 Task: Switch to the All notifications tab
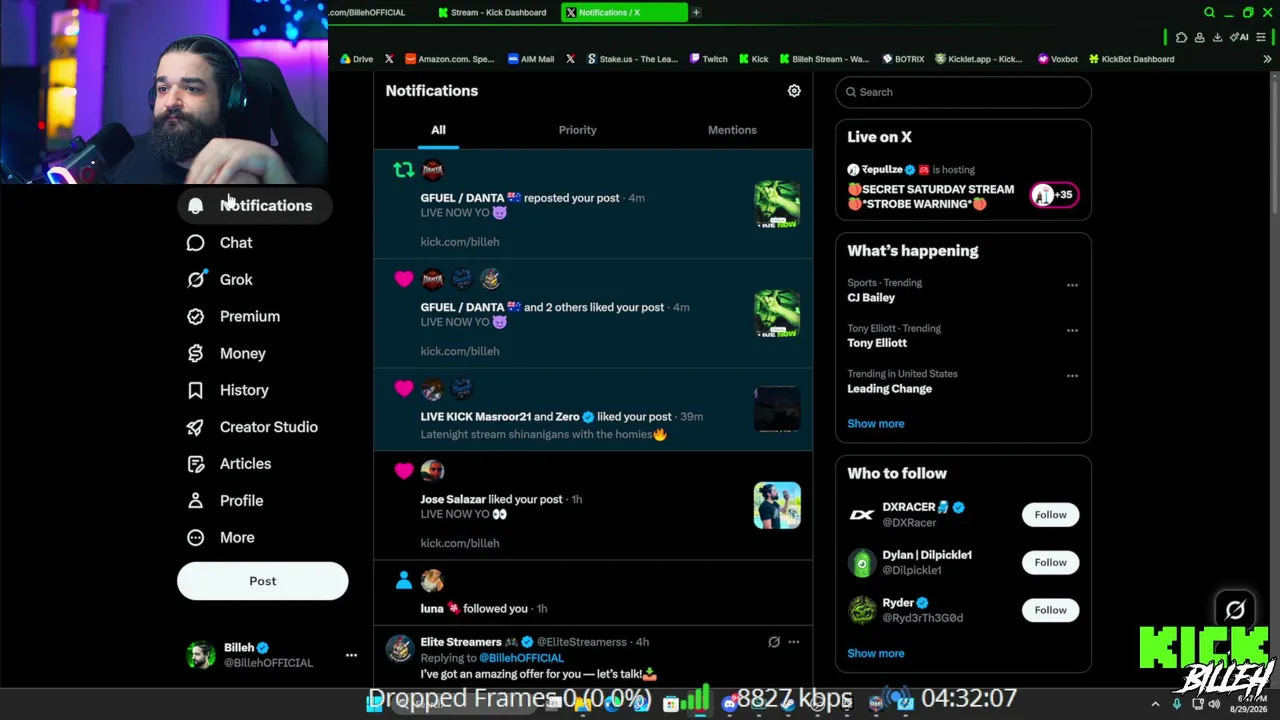coord(438,130)
